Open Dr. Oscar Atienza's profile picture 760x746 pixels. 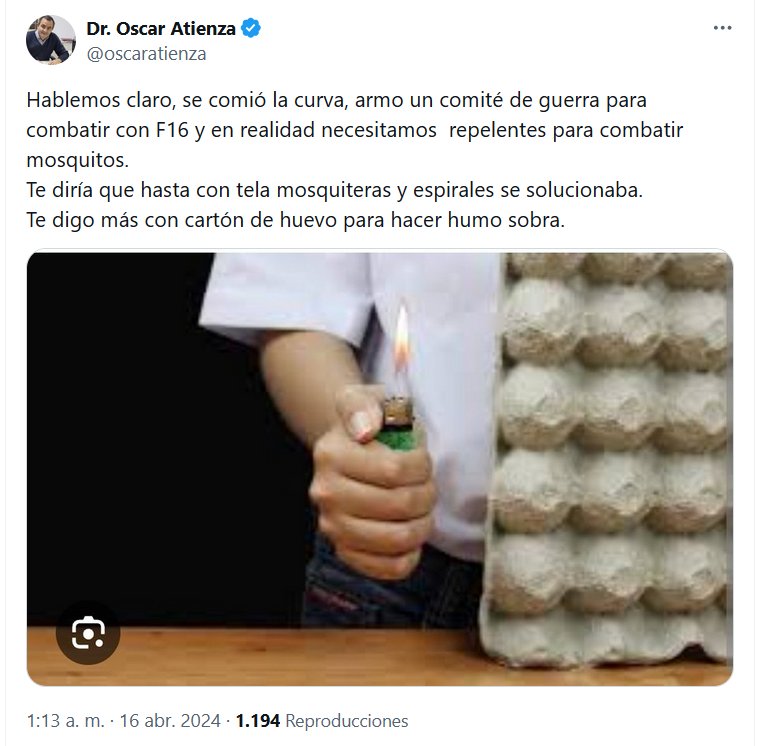(51, 40)
